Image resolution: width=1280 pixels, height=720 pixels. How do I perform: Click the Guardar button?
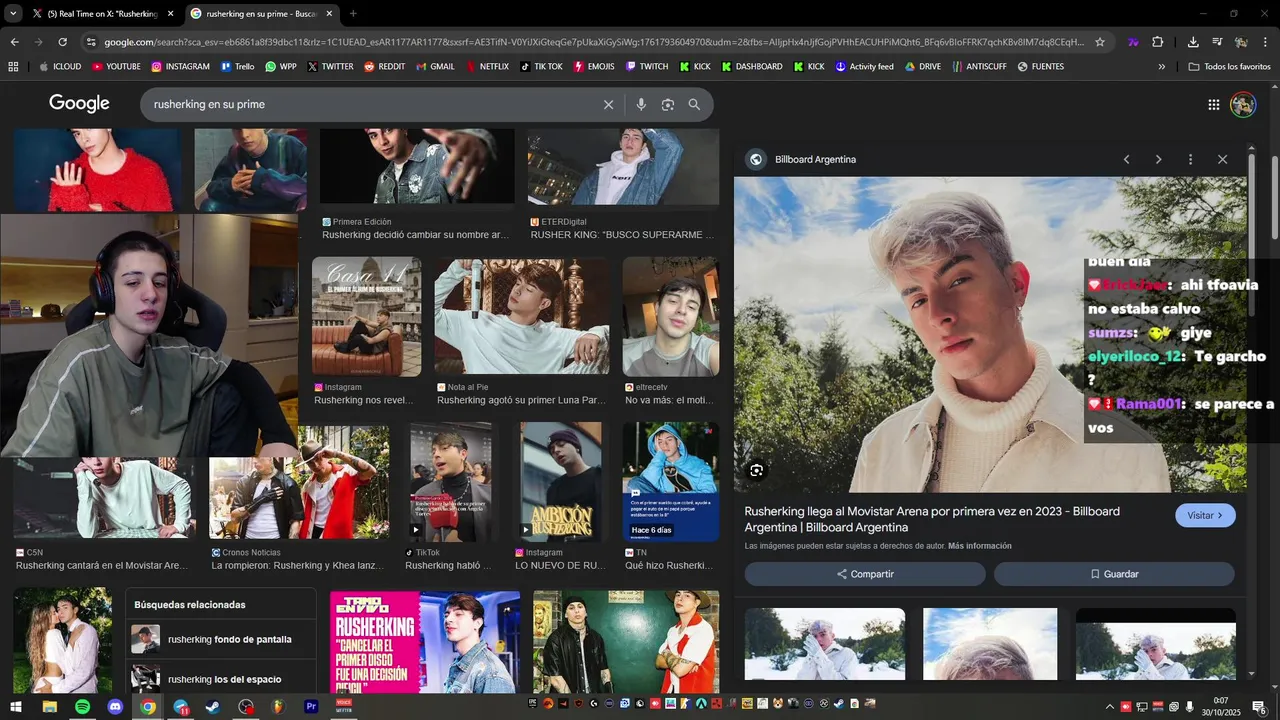point(1114,574)
